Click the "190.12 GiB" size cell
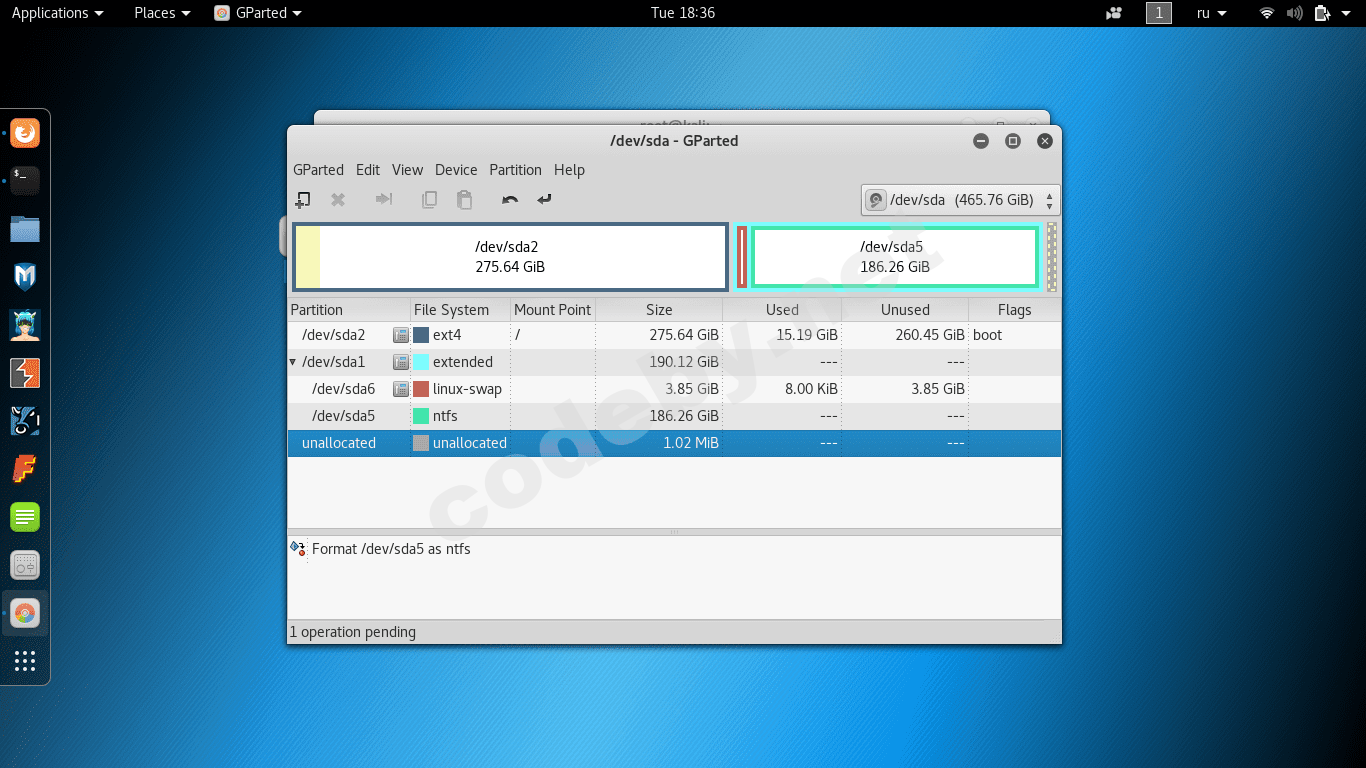 tap(684, 362)
